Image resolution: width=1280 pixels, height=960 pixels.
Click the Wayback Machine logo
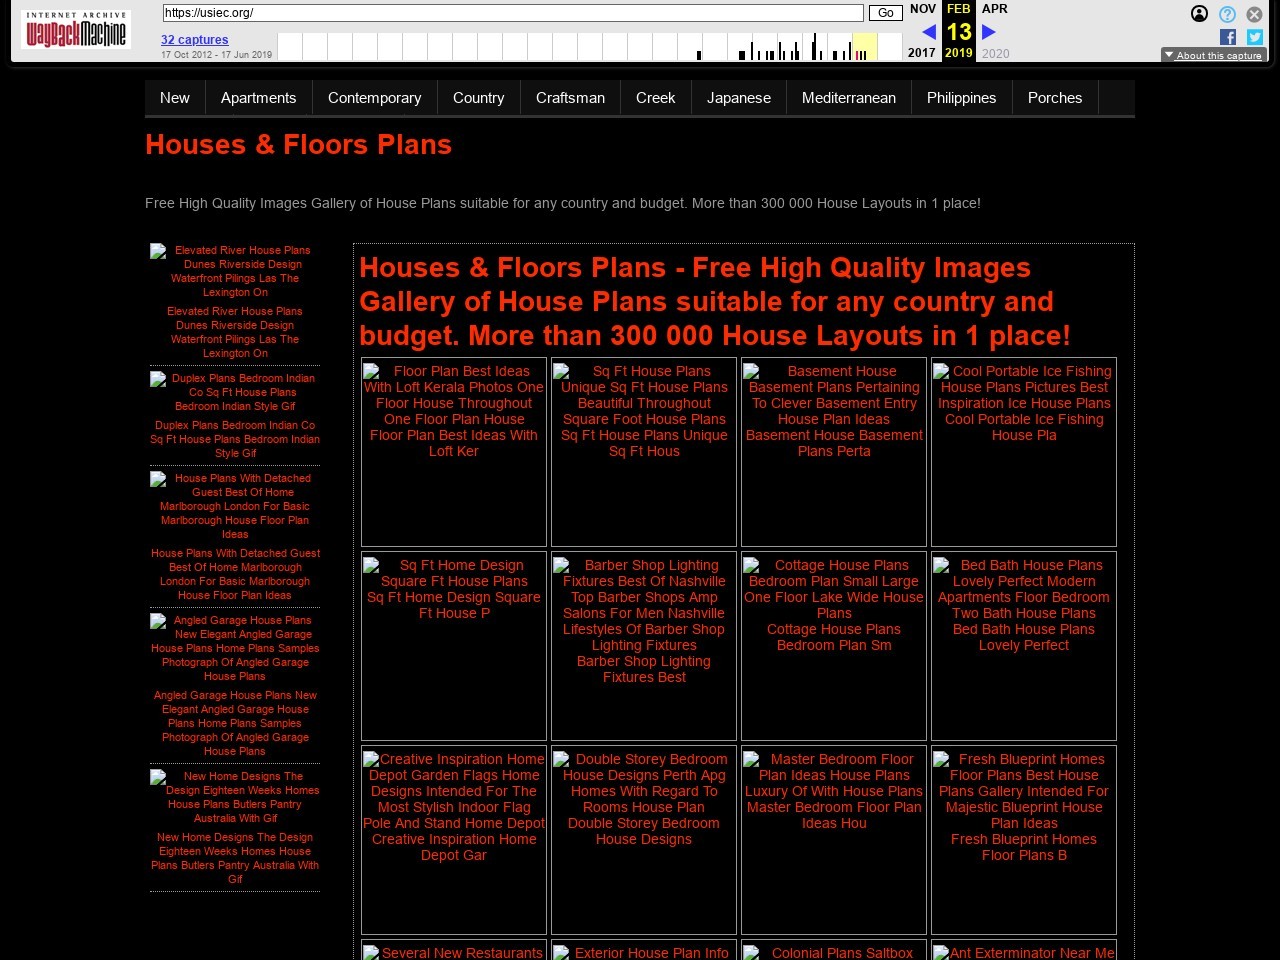[76, 31]
